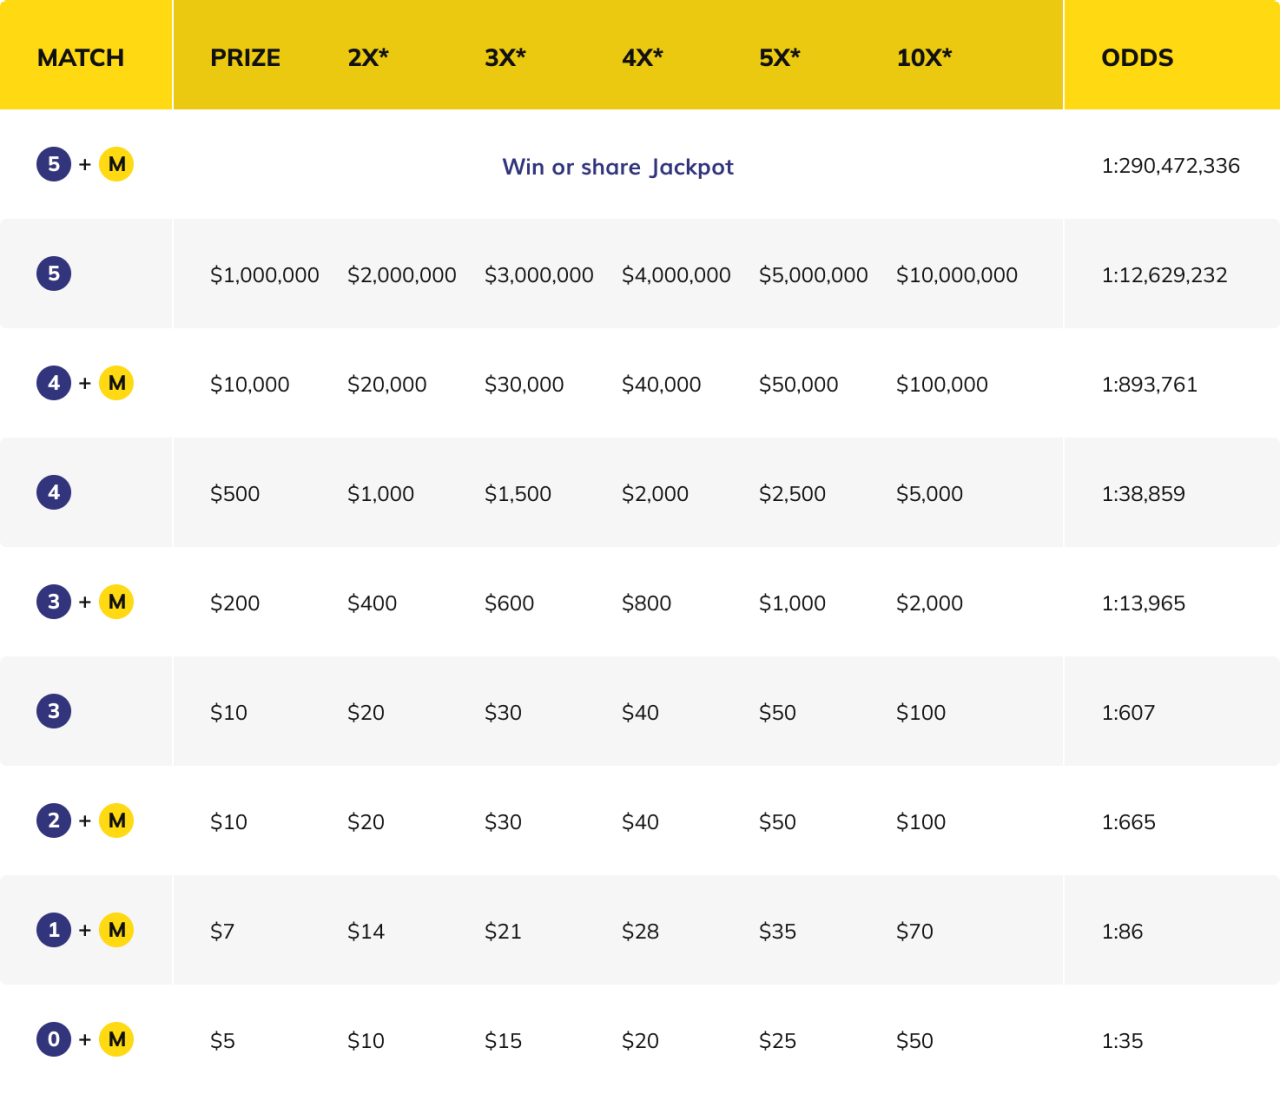Click the $5,000,000 cell
The width and height of the screenshot is (1280, 1094).
pos(813,275)
